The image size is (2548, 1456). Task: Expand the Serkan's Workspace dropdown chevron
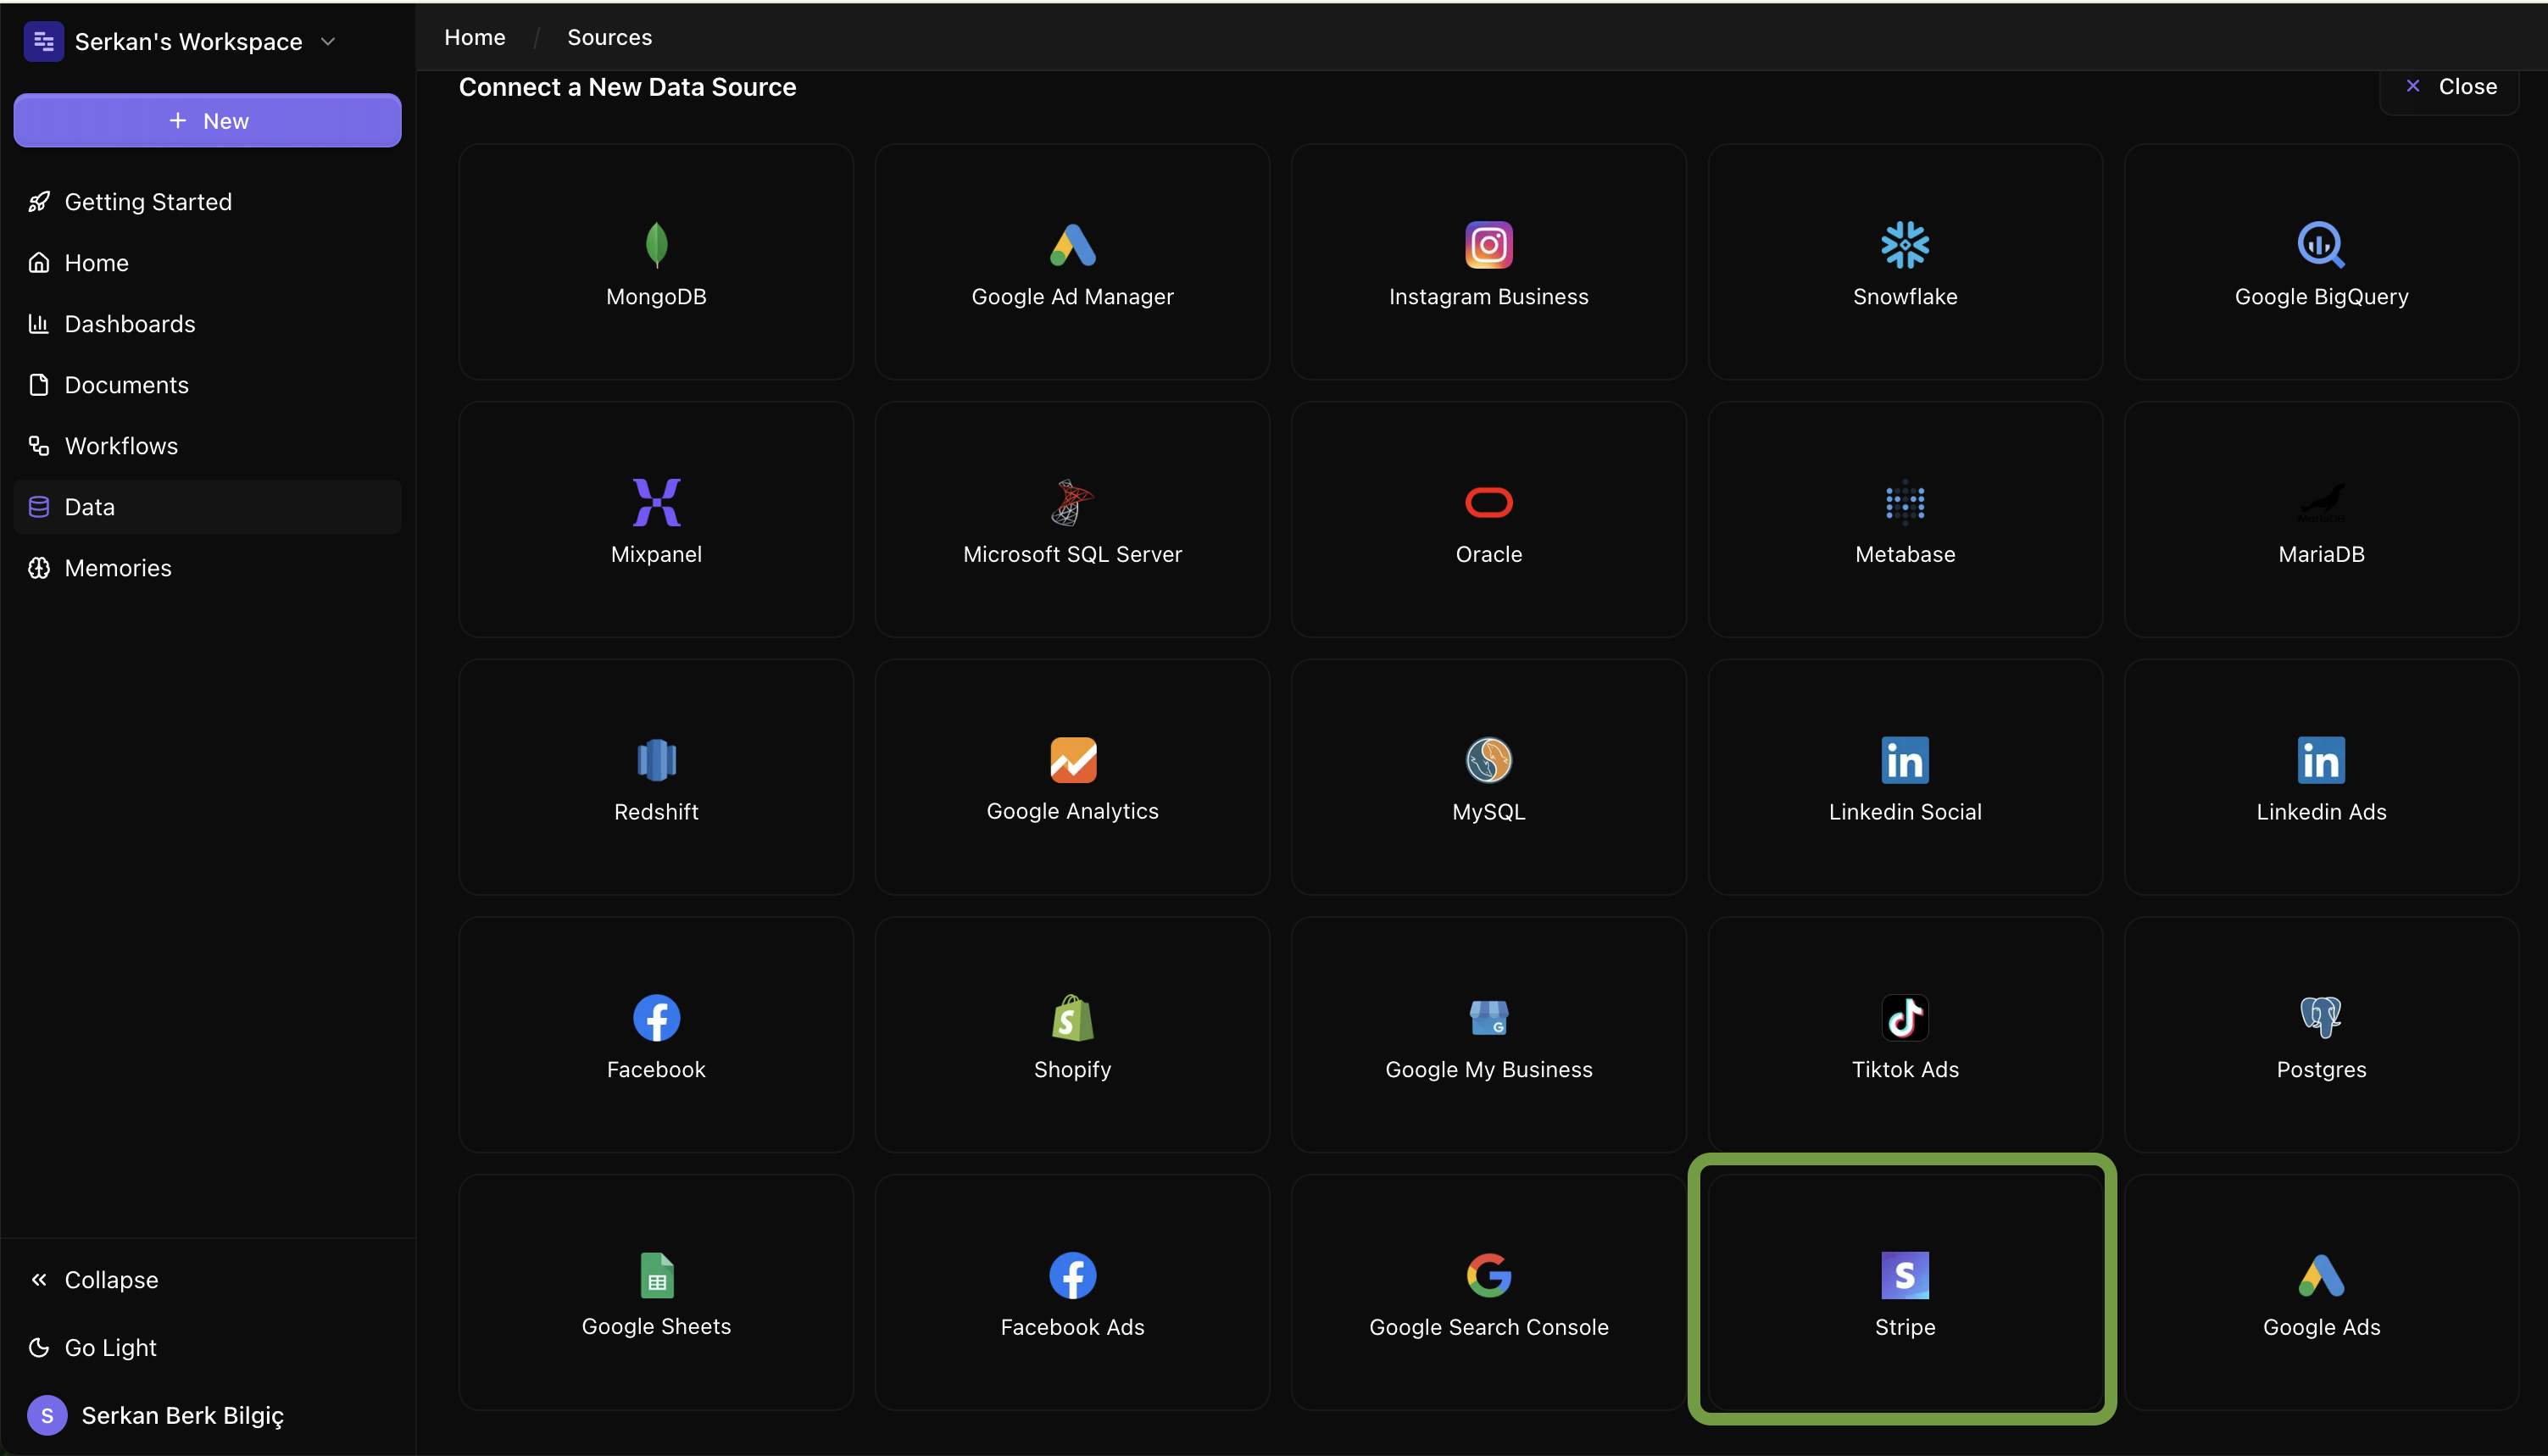coord(328,41)
